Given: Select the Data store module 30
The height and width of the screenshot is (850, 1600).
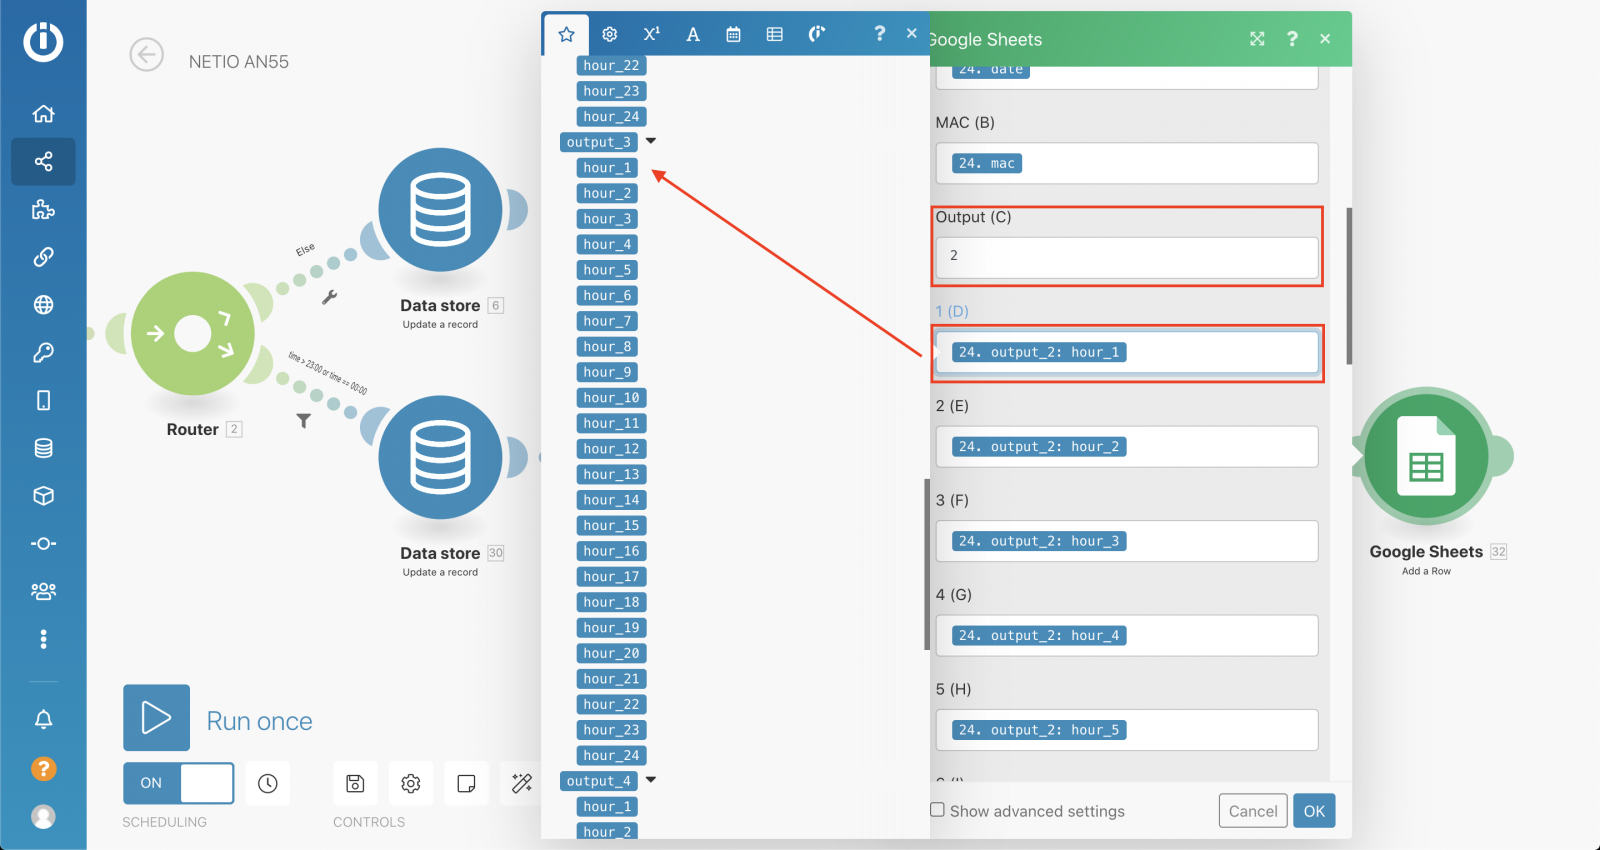Looking at the screenshot, I should click(440, 458).
